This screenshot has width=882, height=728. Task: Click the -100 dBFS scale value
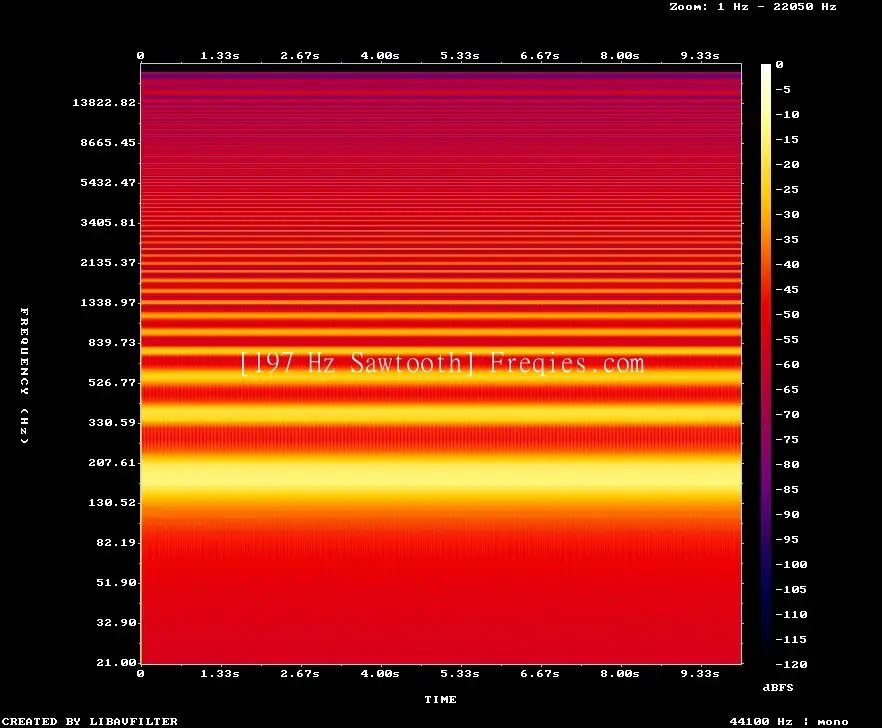tap(791, 564)
